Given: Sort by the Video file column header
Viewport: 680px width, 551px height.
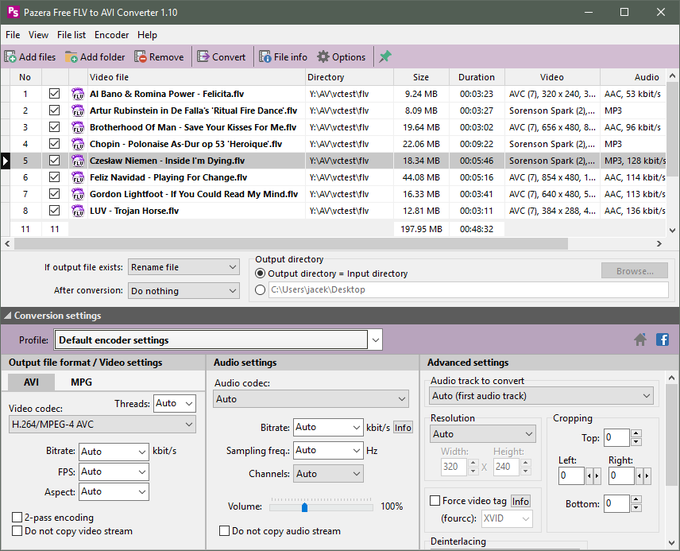Looking at the screenshot, I should [196, 77].
